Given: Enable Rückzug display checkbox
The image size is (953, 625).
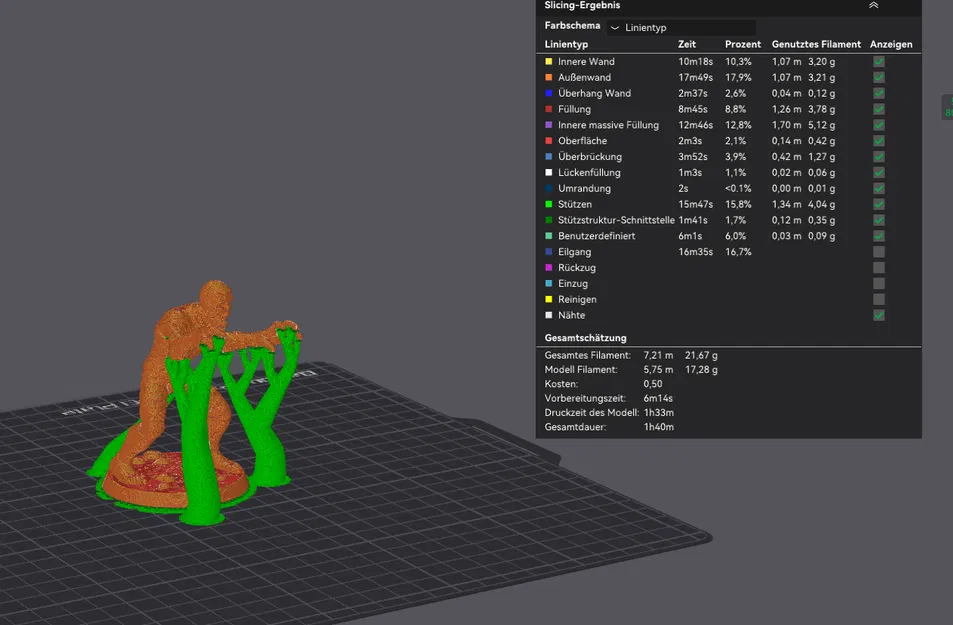Looking at the screenshot, I should [x=879, y=267].
